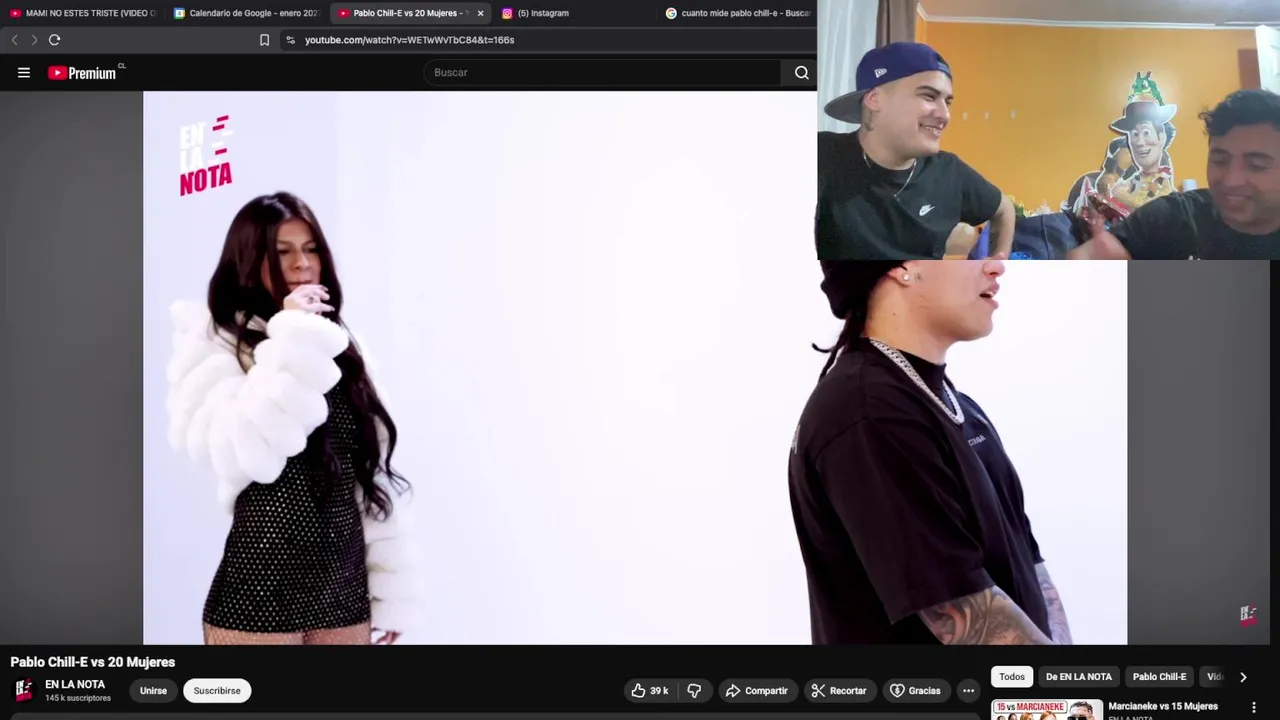1280x720 pixels.
Task: Open options menu for Marcianeke vs 15 Mujeres
Action: click(1253, 707)
